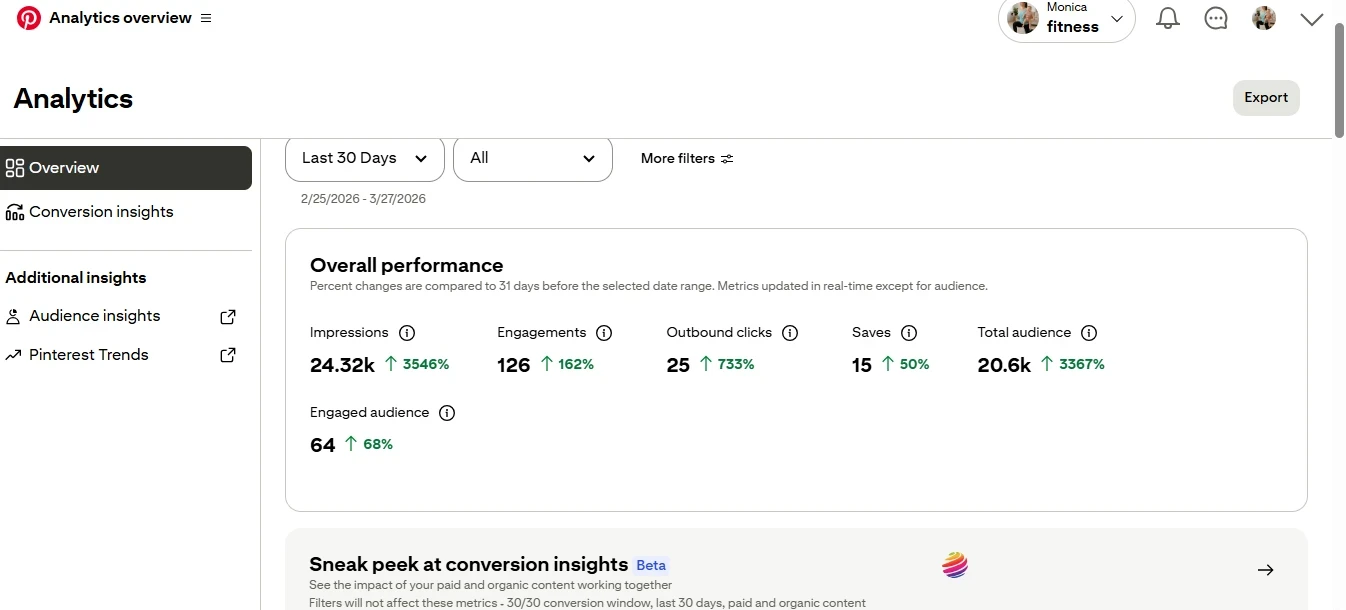This screenshot has height=610, width=1346.
Task: Open Audience insights external link
Action: tap(228, 316)
